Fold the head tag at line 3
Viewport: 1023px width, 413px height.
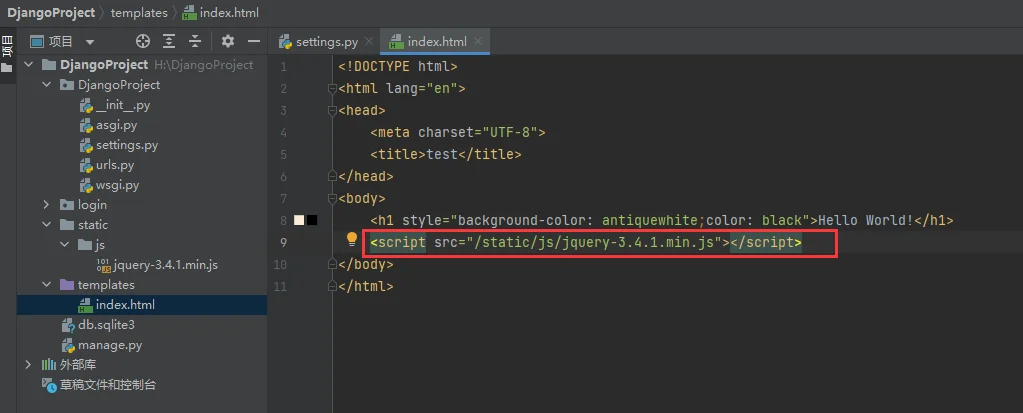pos(333,110)
